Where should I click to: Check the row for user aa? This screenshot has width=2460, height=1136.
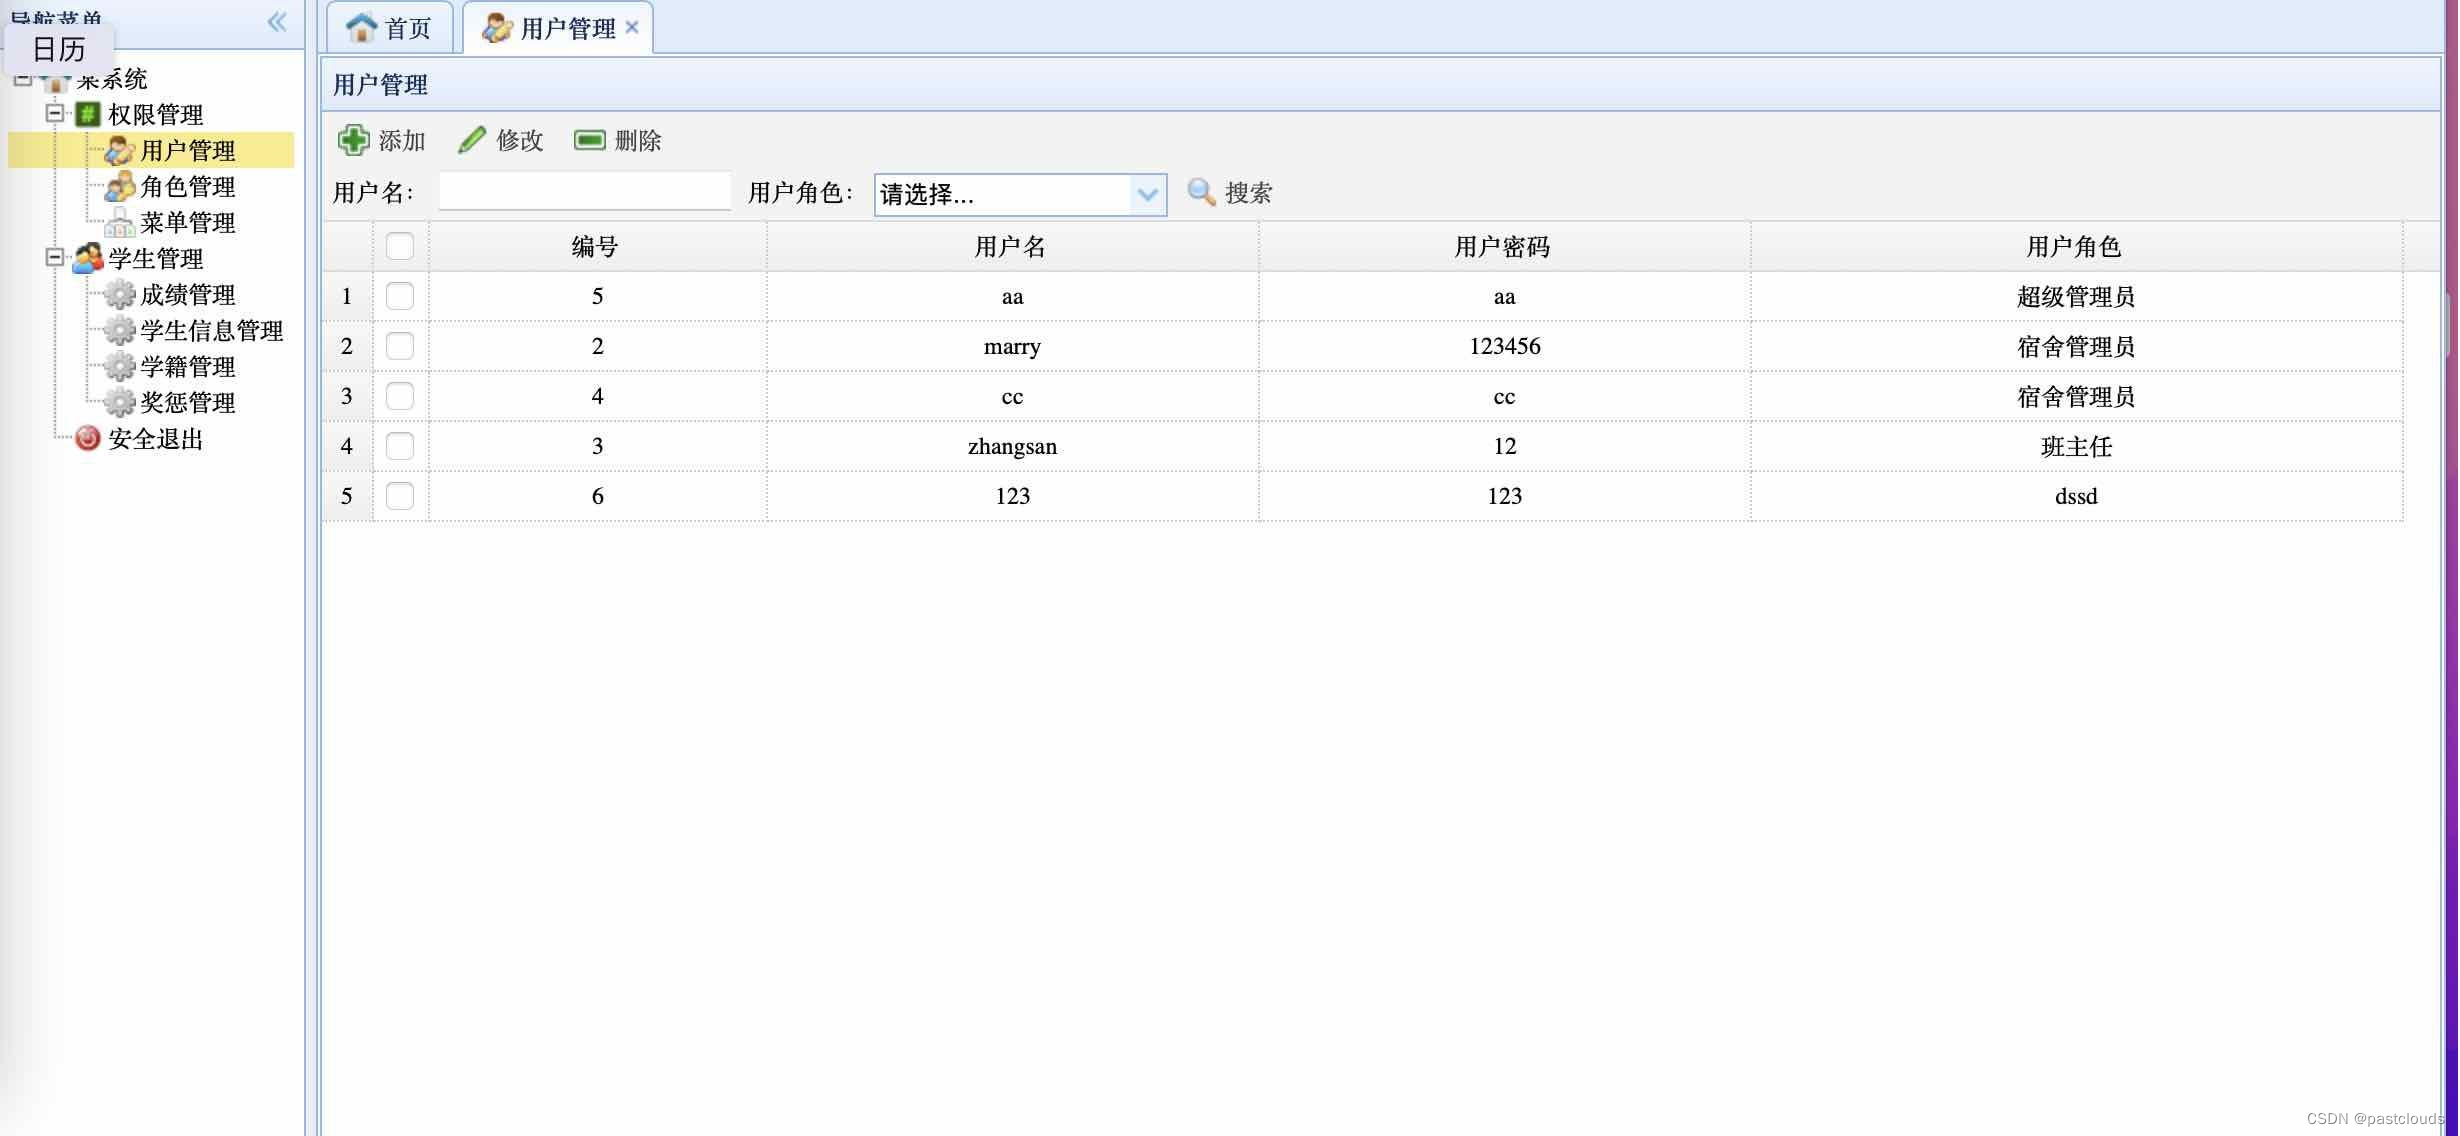400,296
